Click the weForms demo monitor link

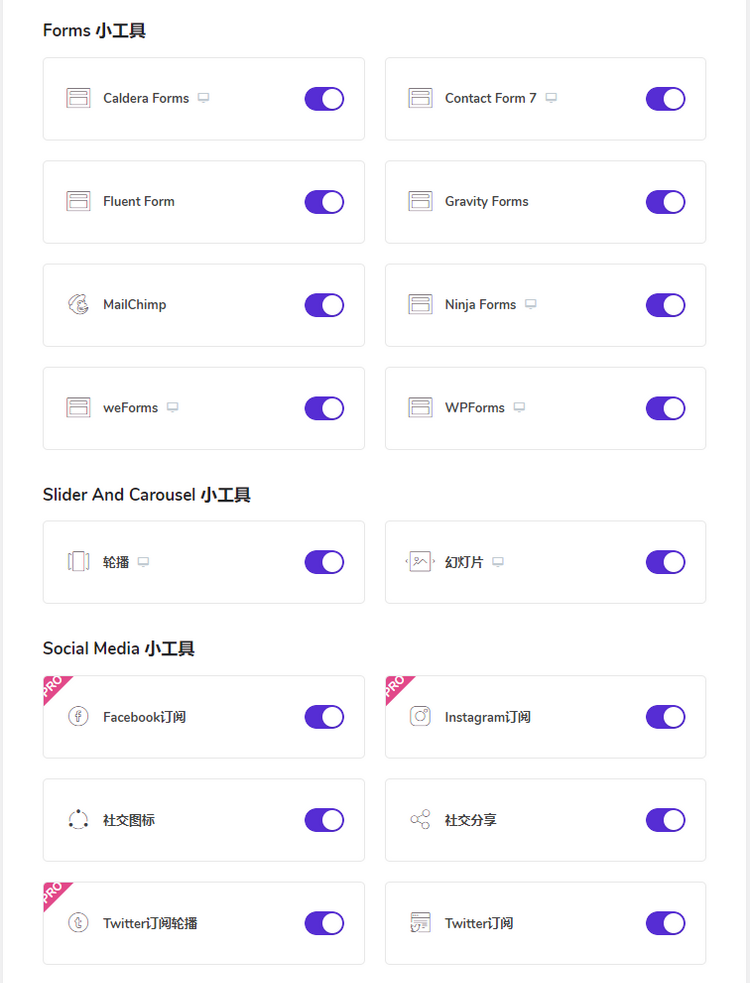(172, 407)
